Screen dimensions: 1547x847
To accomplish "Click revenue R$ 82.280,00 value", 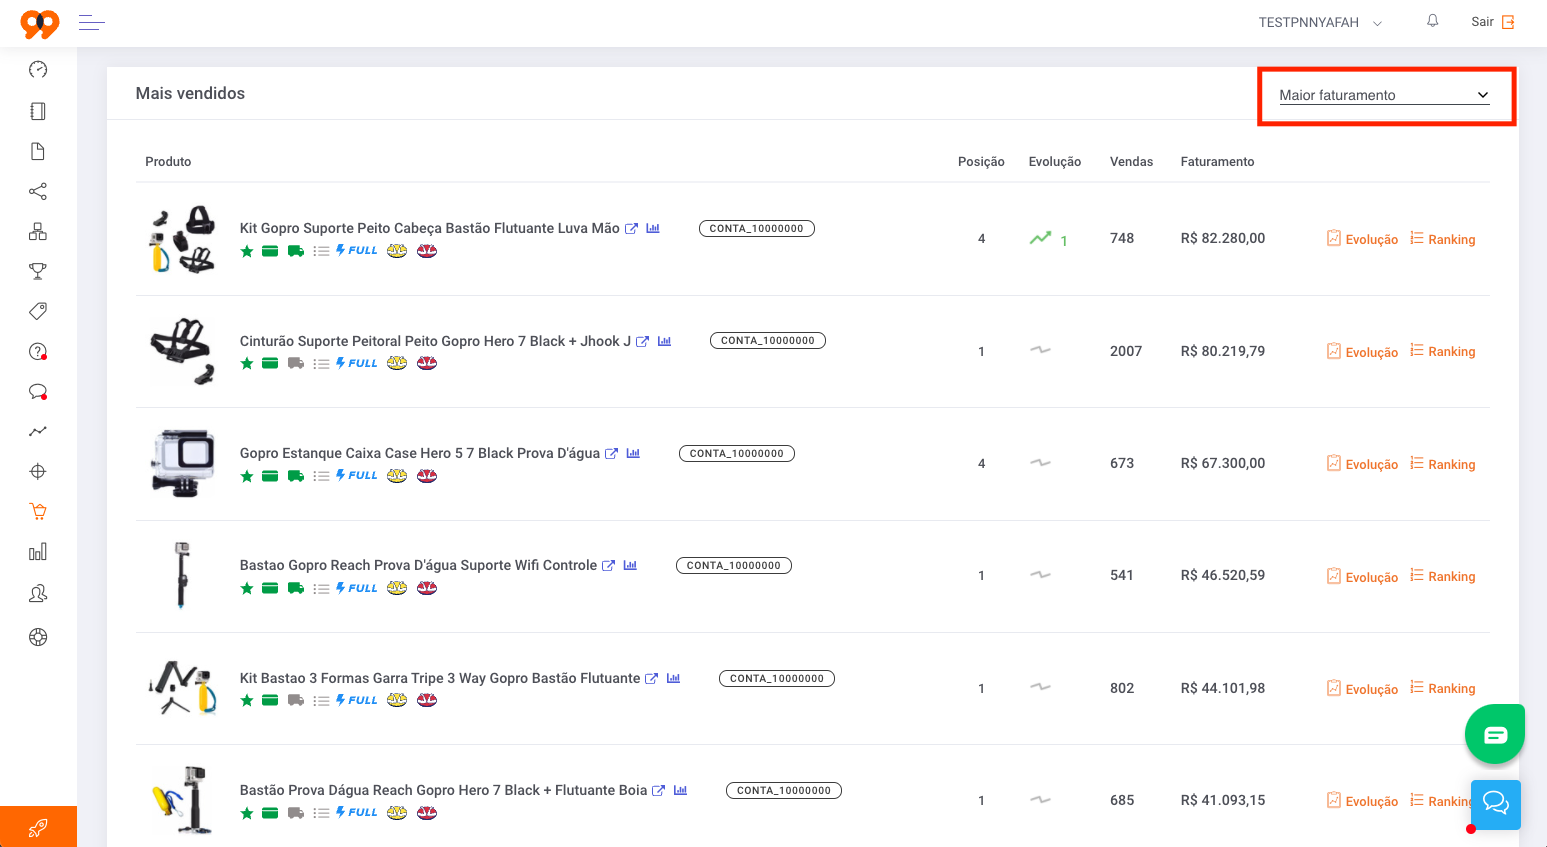I will pos(1223,238).
